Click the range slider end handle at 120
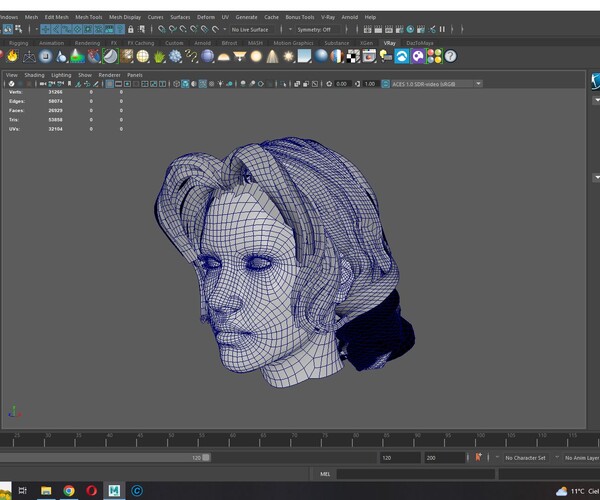The width and height of the screenshot is (600, 500). (x=206, y=458)
